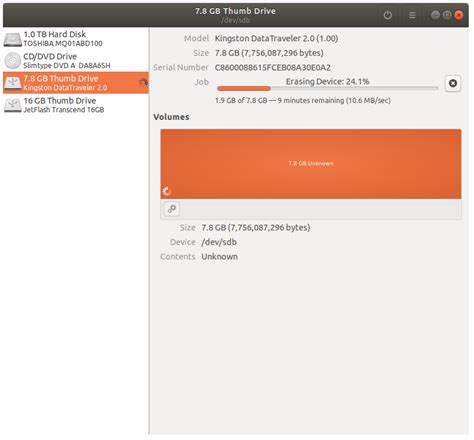474x440 pixels.
Task: Click the 'JetFlash Transcend 16GB' subtitle
Action: (x=64, y=110)
